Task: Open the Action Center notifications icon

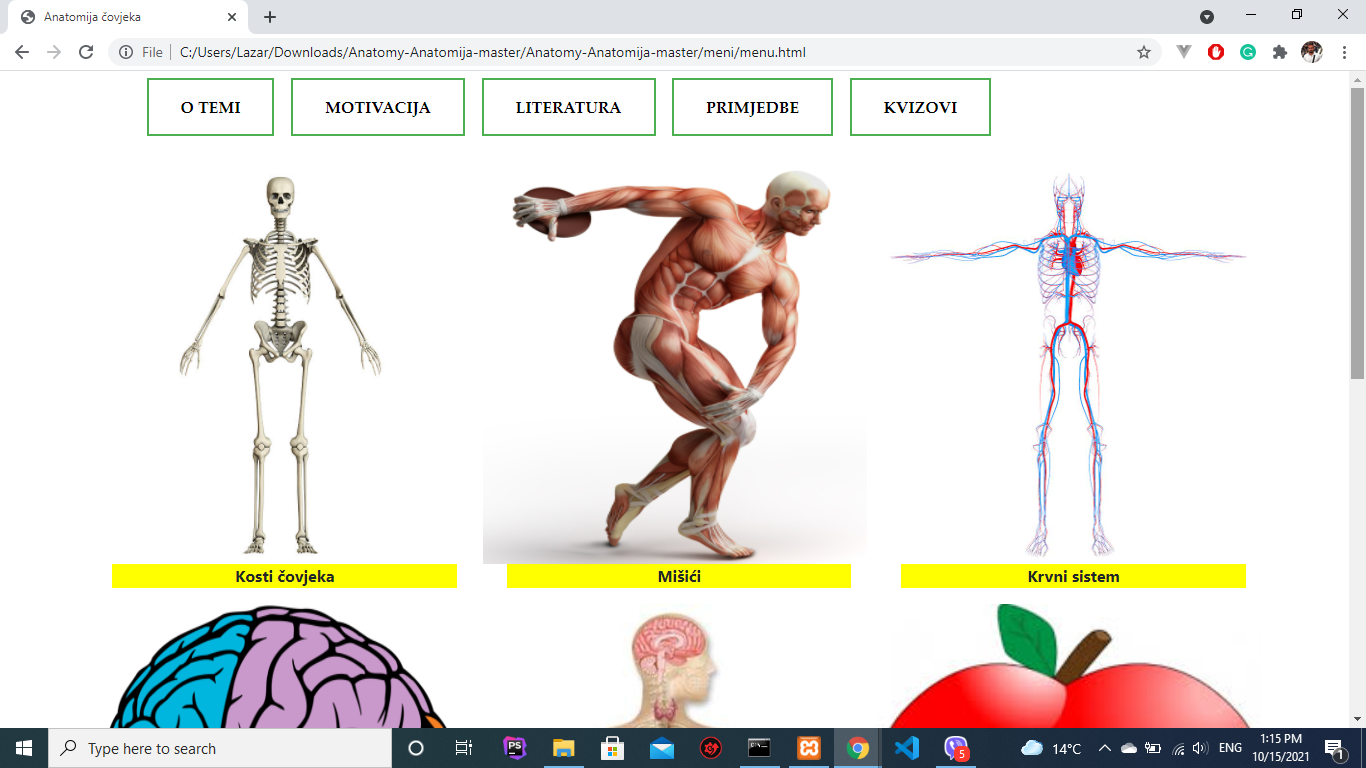Action: pos(1334,748)
